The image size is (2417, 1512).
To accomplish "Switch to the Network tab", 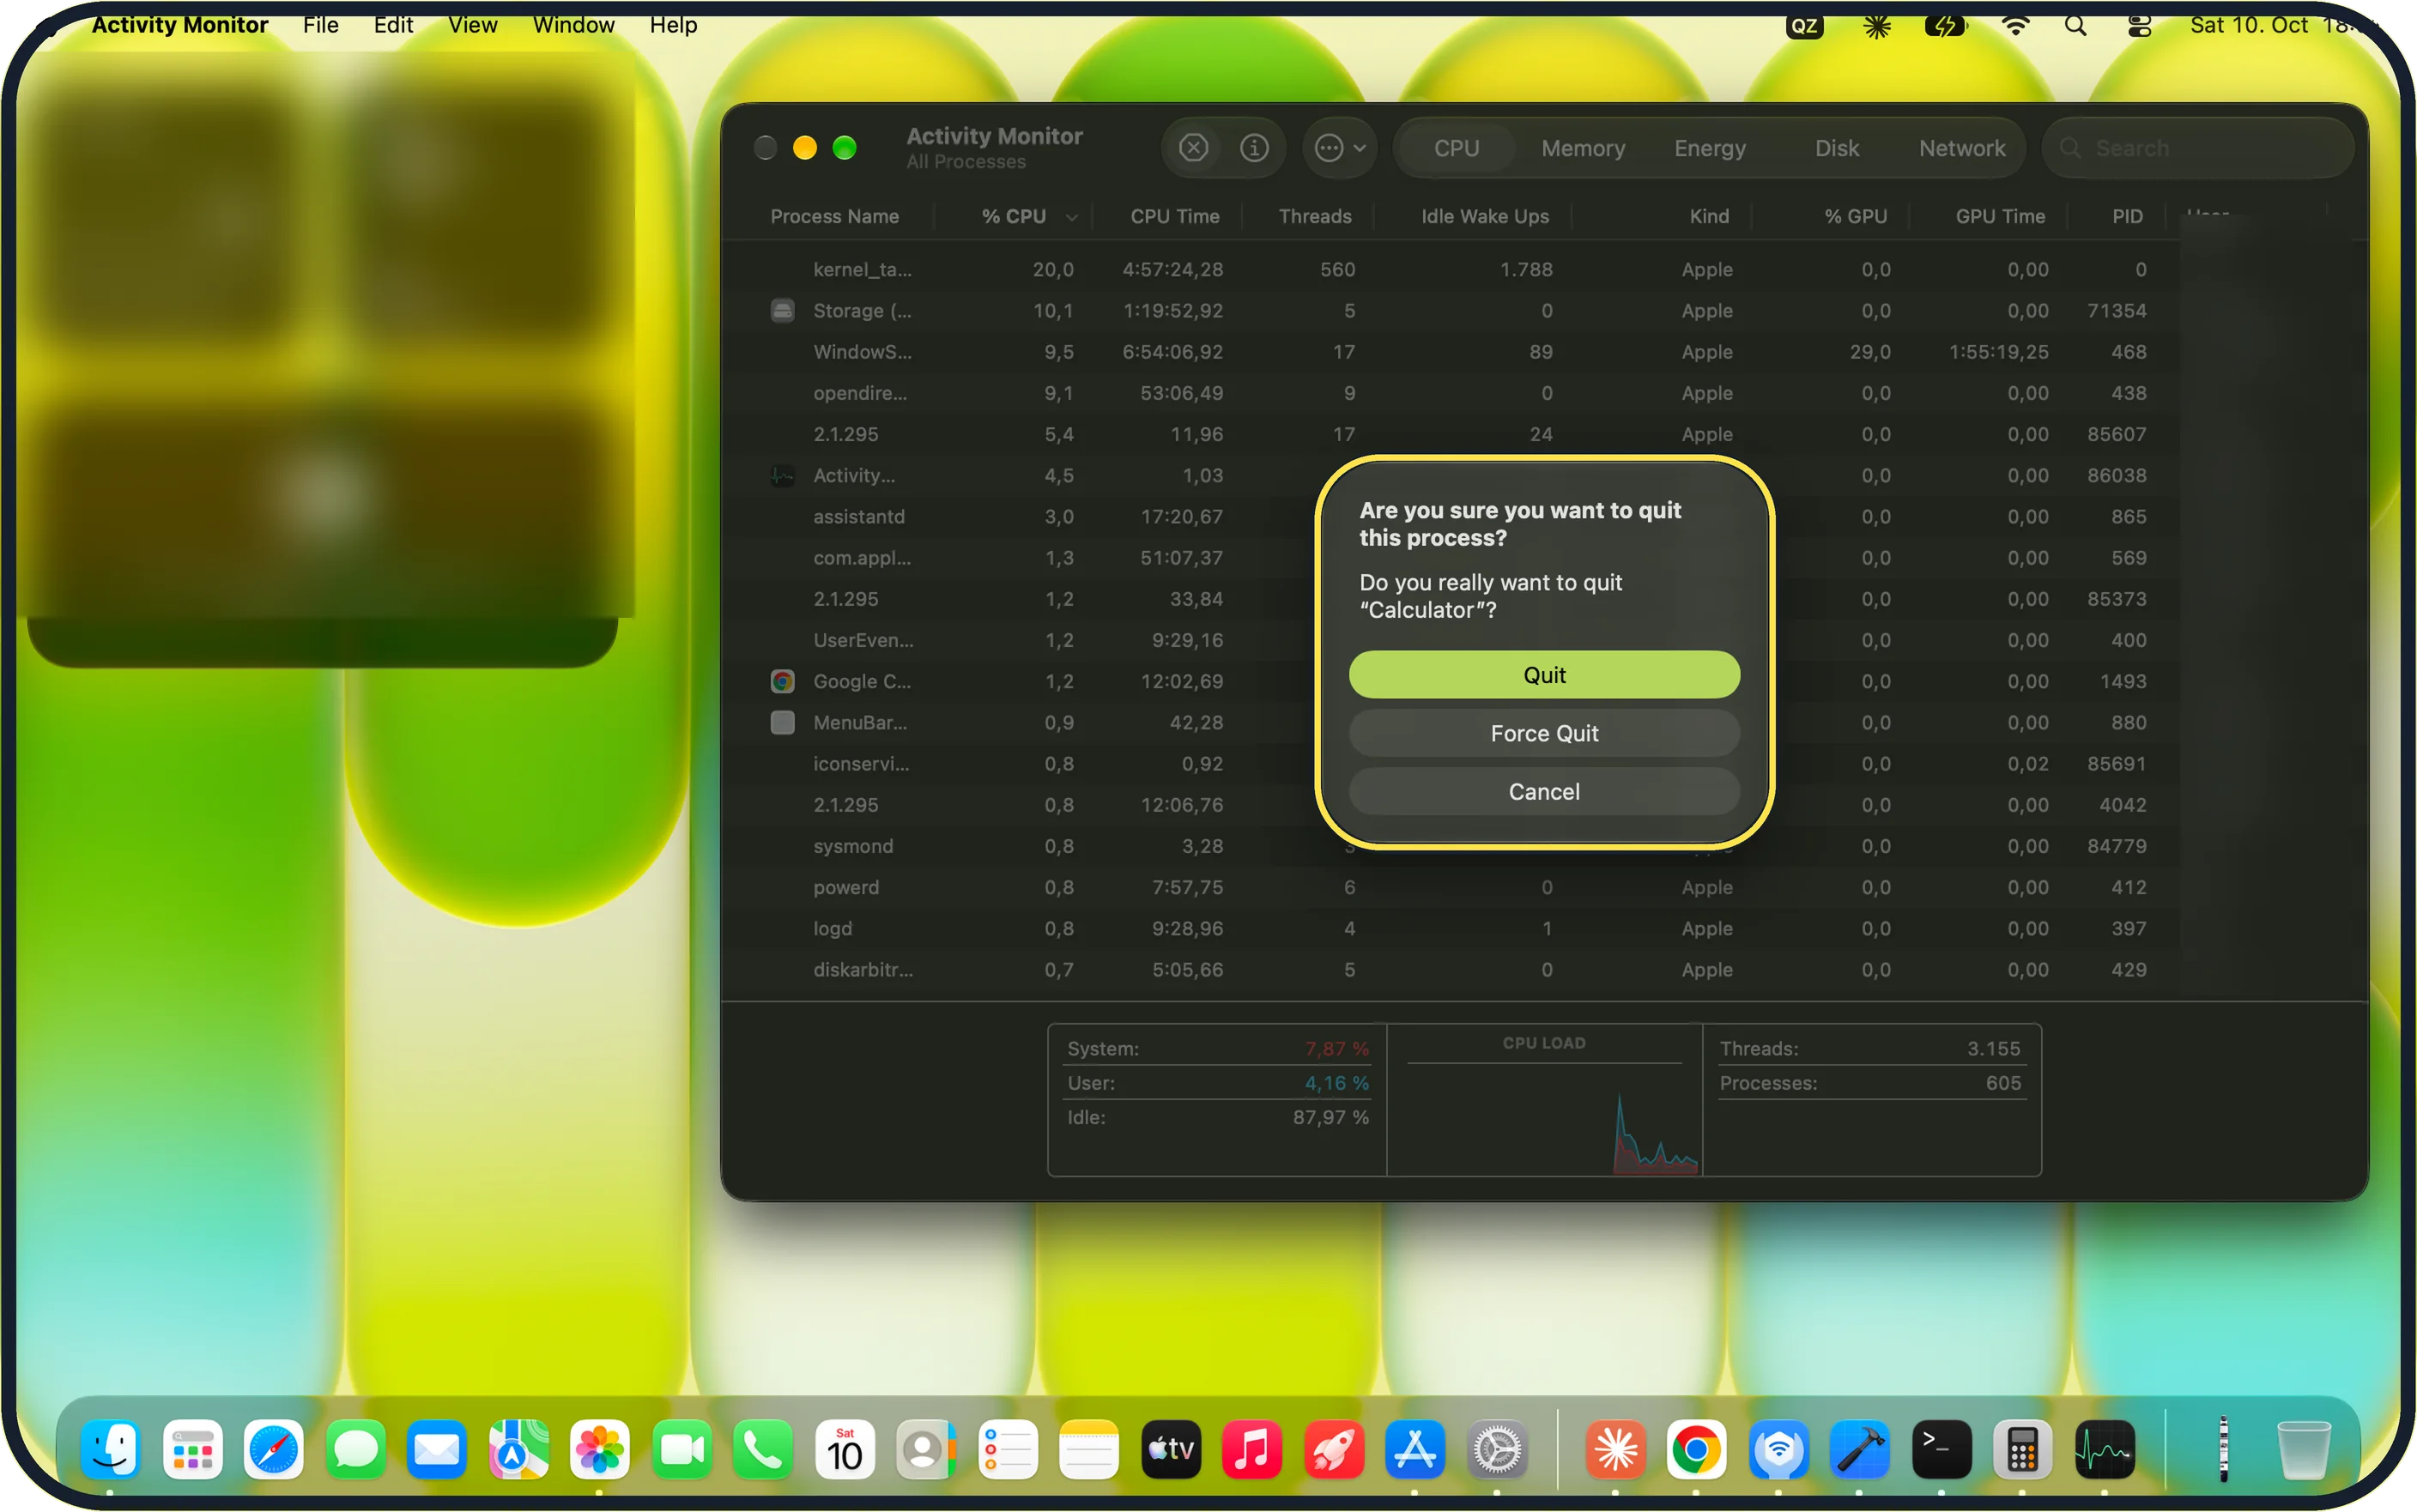I will click(1962, 148).
